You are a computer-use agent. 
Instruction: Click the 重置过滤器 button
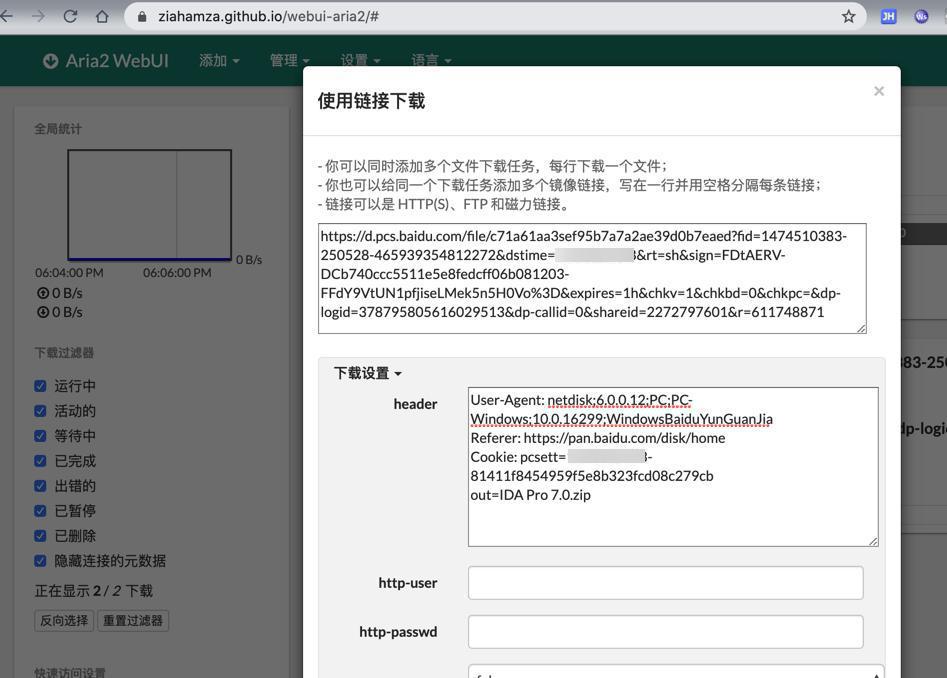pos(133,621)
